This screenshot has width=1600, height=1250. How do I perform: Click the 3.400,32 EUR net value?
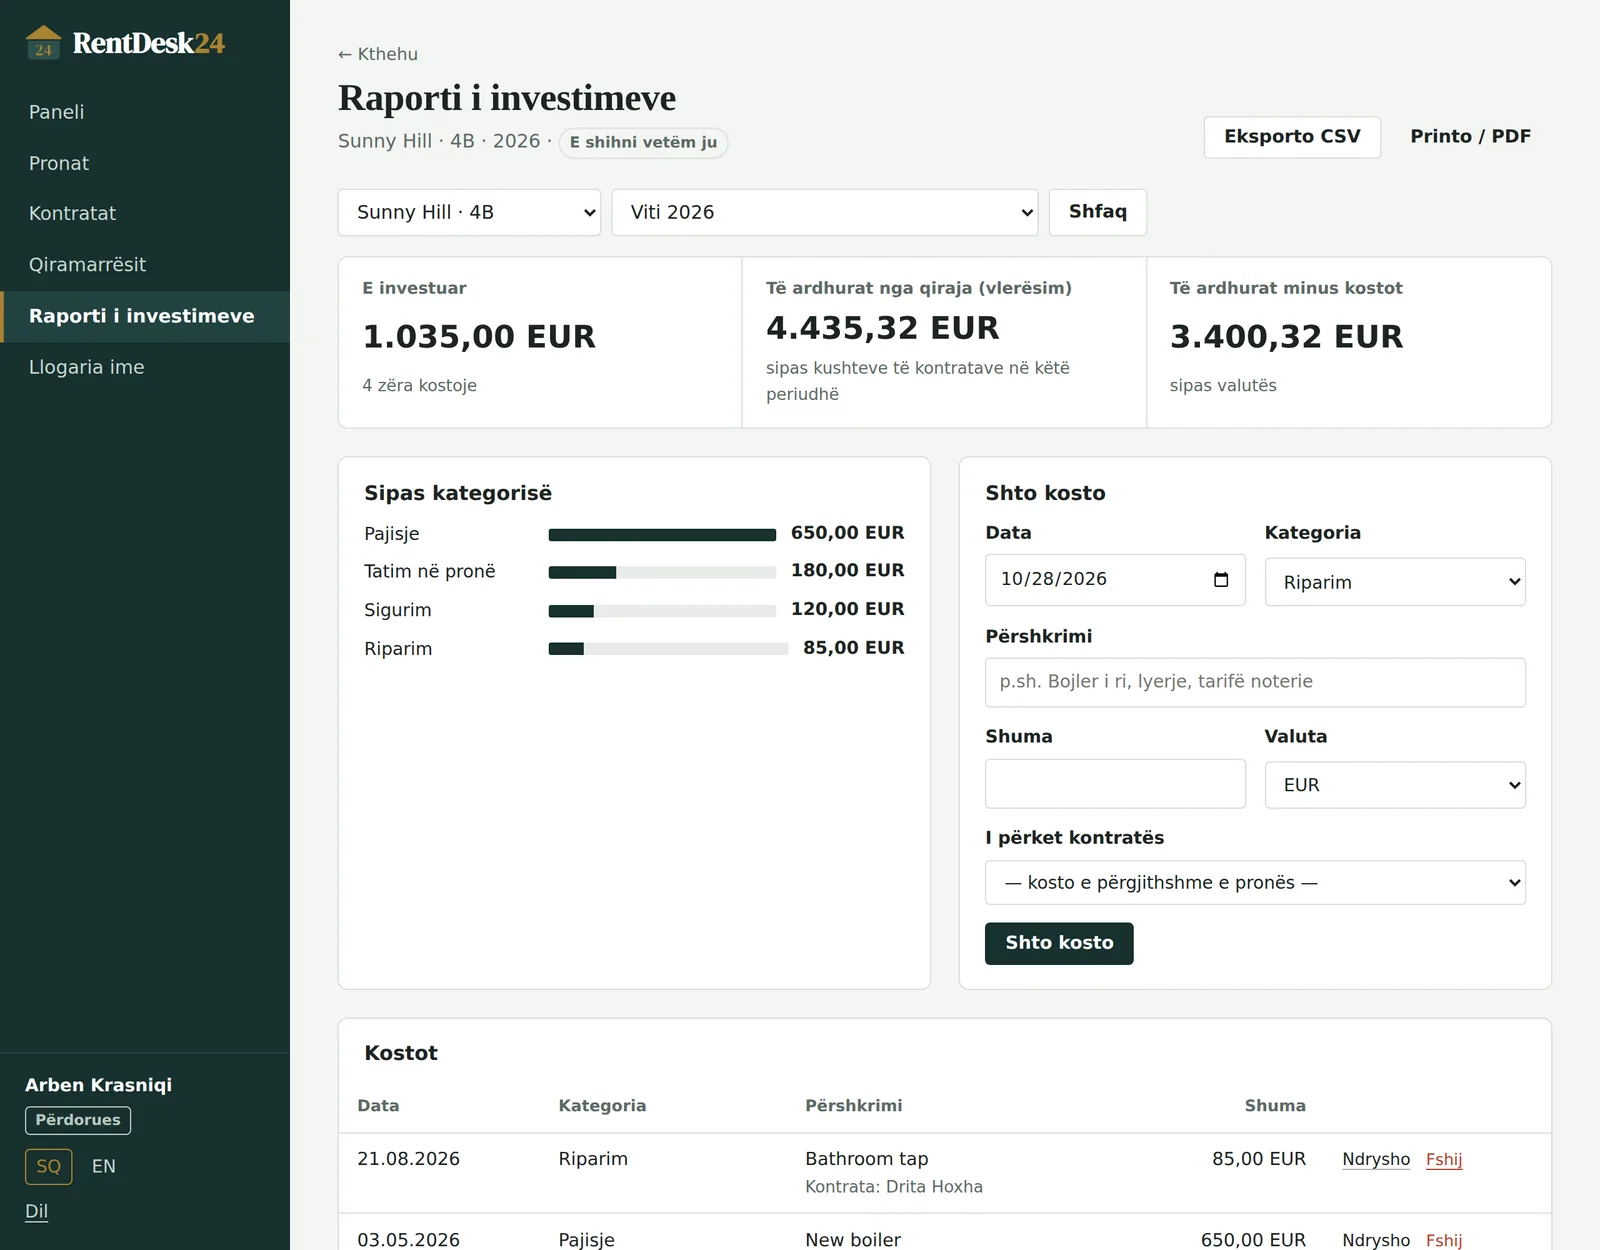tap(1286, 337)
